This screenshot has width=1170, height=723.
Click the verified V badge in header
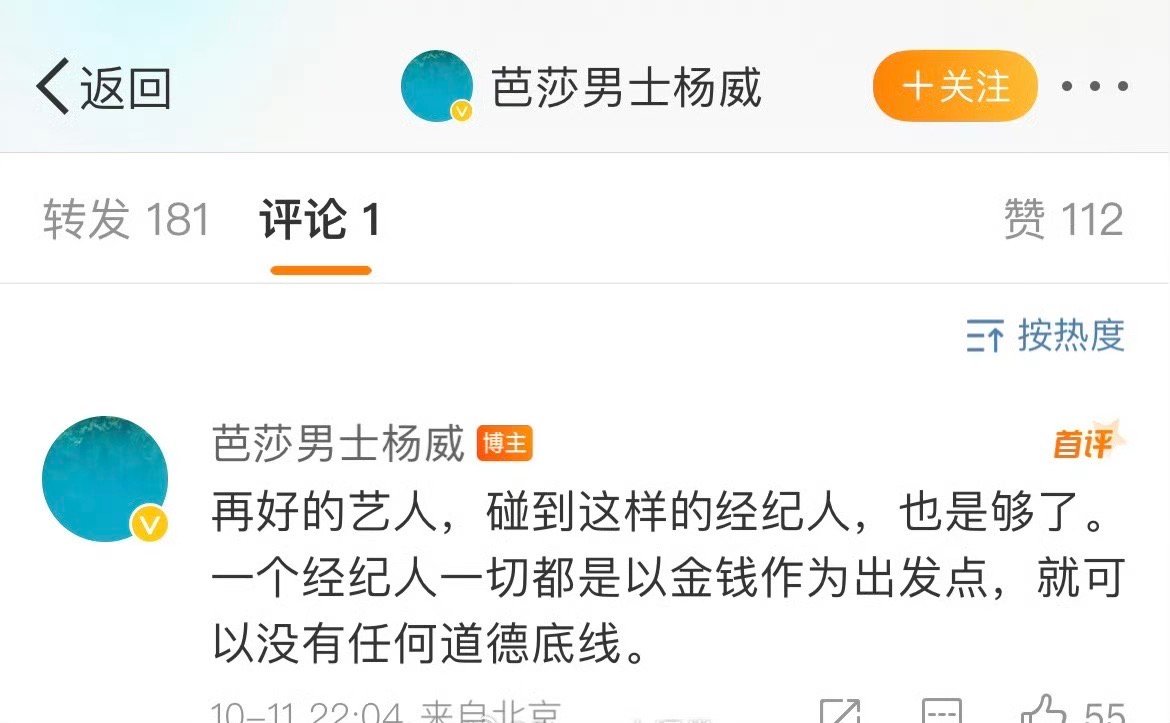(x=462, y=111)
